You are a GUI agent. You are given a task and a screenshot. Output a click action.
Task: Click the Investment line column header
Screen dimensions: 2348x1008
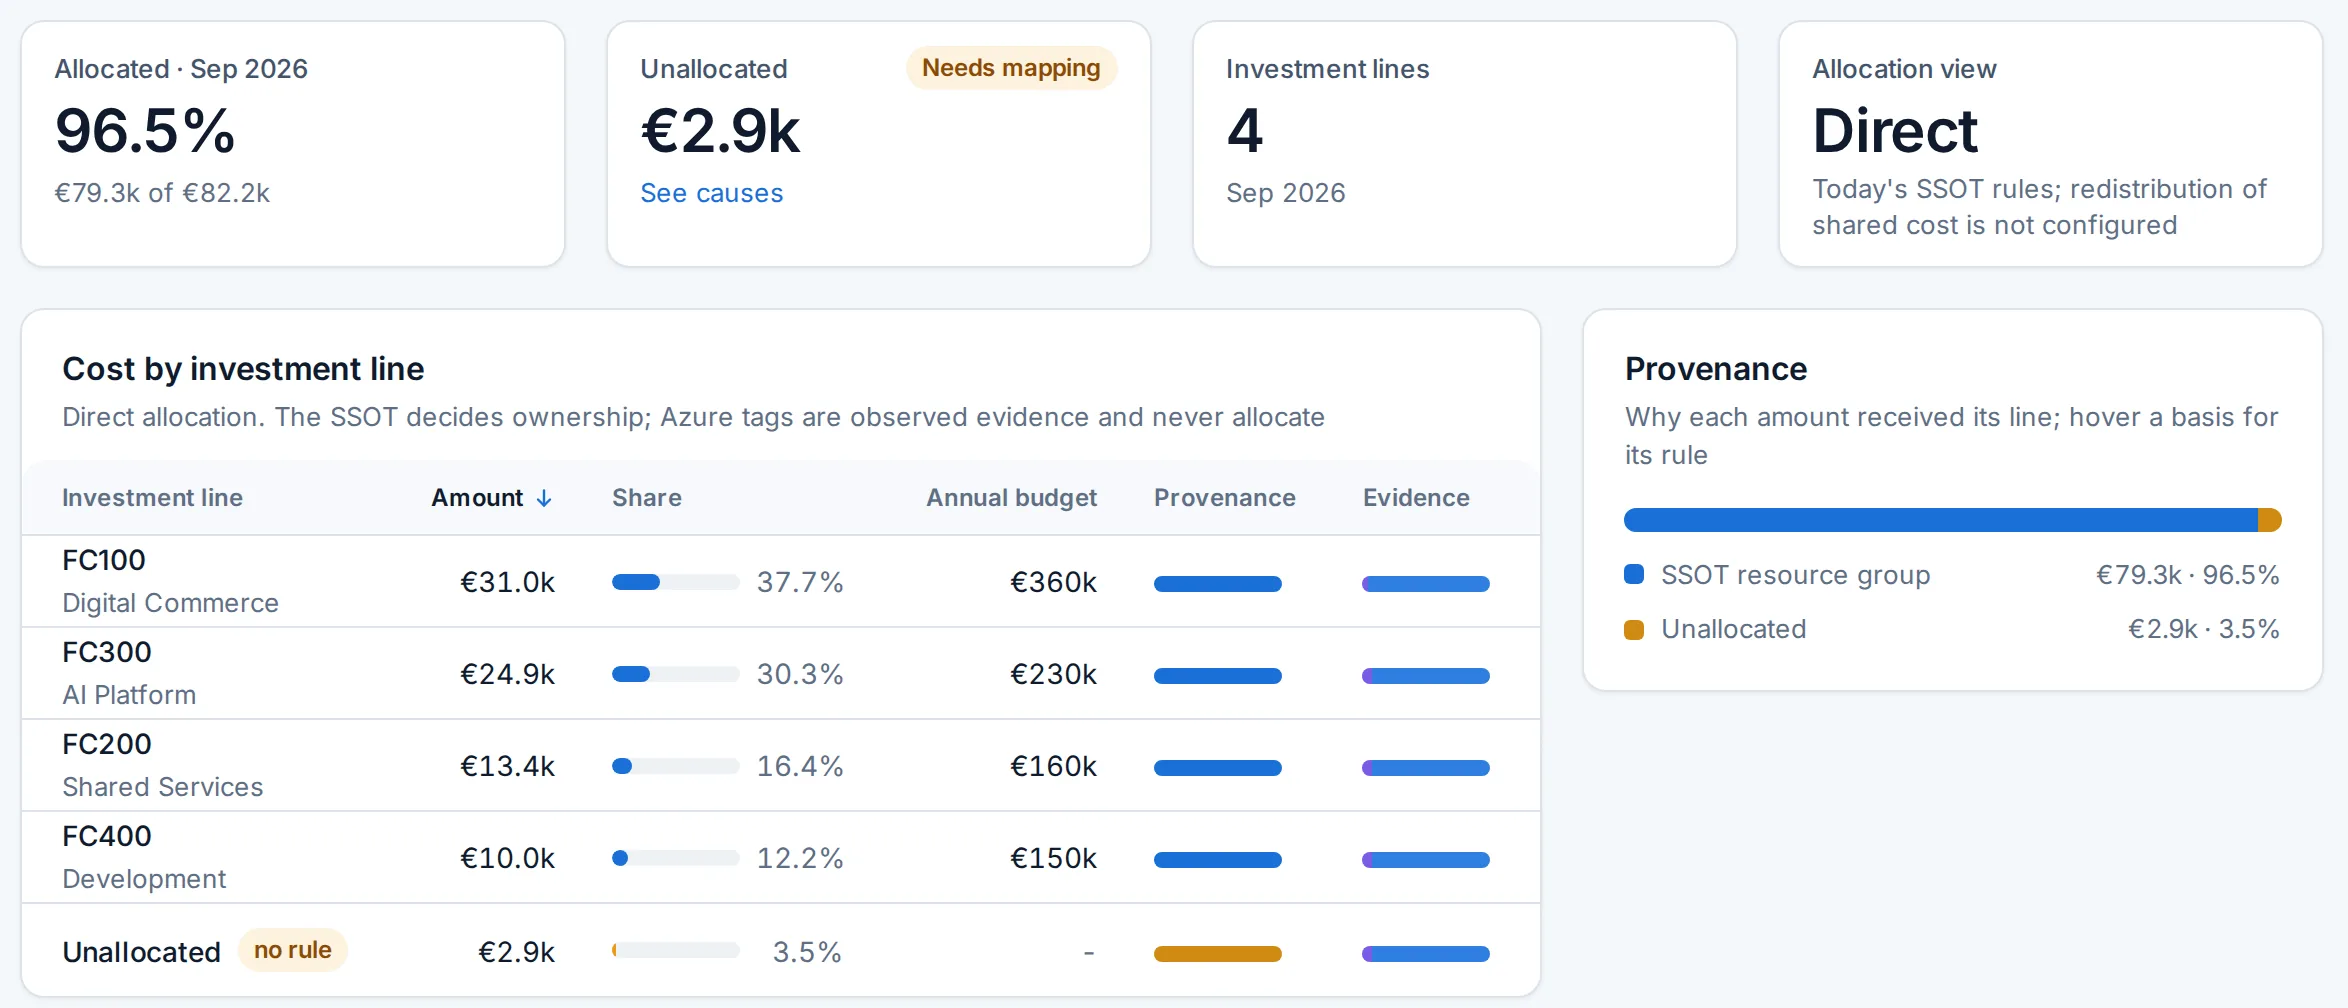coord(152,498)
